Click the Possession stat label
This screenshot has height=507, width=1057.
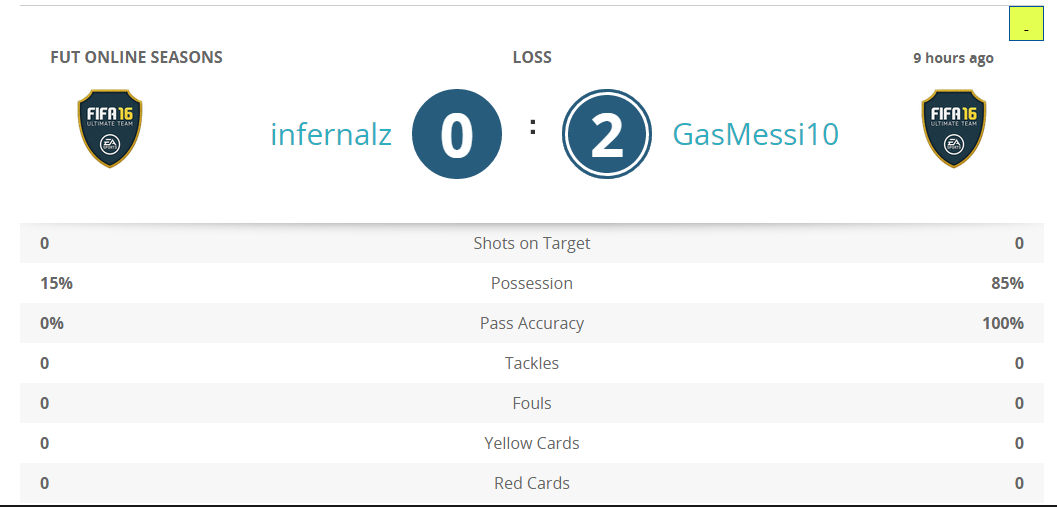point(532,283)
